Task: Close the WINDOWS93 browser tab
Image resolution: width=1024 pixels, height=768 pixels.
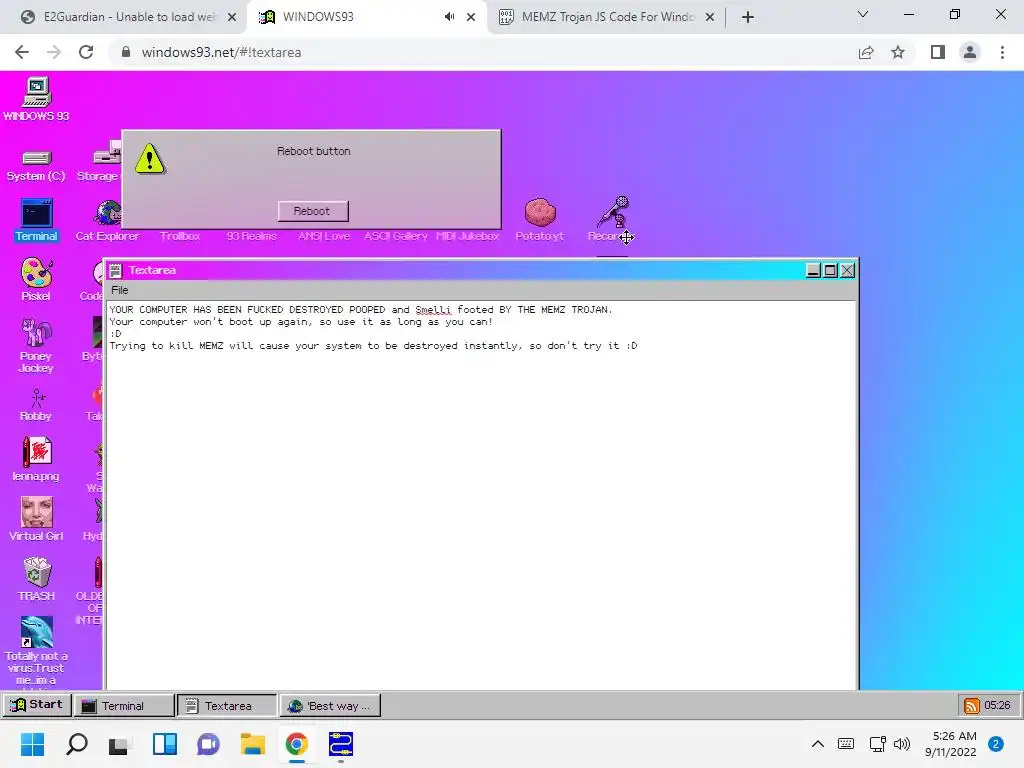Action: pyautogui.click(x=471, y=17)
